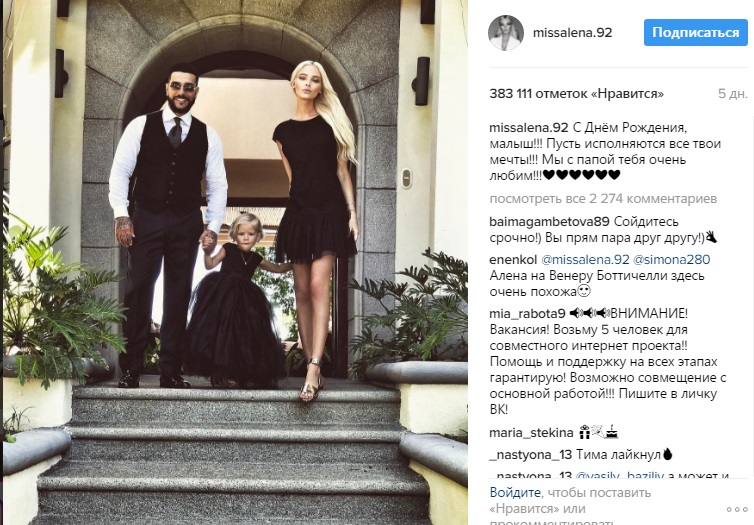Click the missalena.92 profile avatar
754x525 pixels.
click(x=505, y=32)
